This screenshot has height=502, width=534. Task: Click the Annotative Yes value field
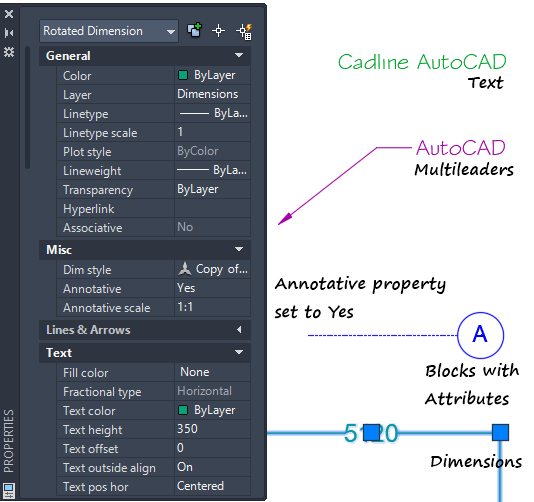point(213,288)
